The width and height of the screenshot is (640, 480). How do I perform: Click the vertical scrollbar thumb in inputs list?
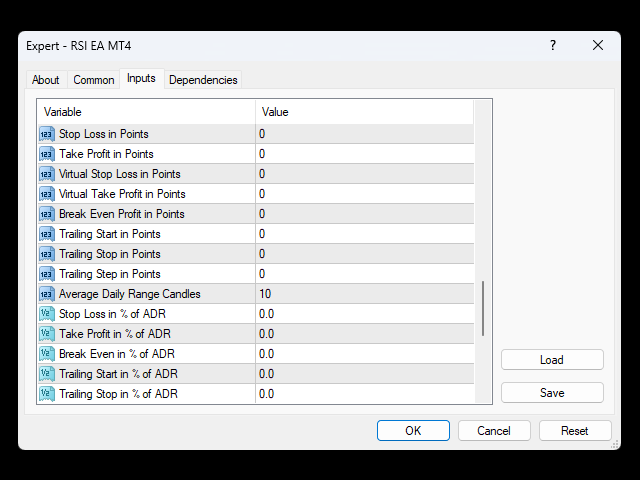pos(483,309)
